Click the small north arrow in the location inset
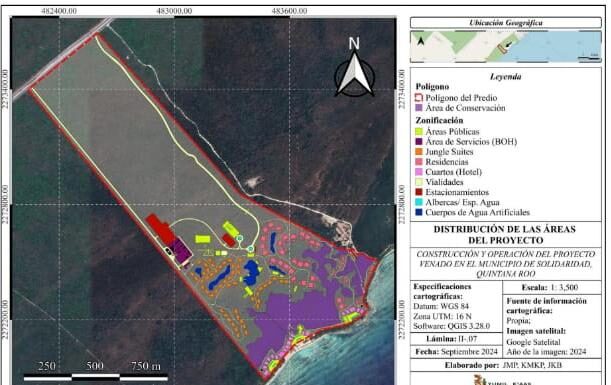The height and width of the screenshot is (385, 611). pyautogui.click(x=421, y=41)
